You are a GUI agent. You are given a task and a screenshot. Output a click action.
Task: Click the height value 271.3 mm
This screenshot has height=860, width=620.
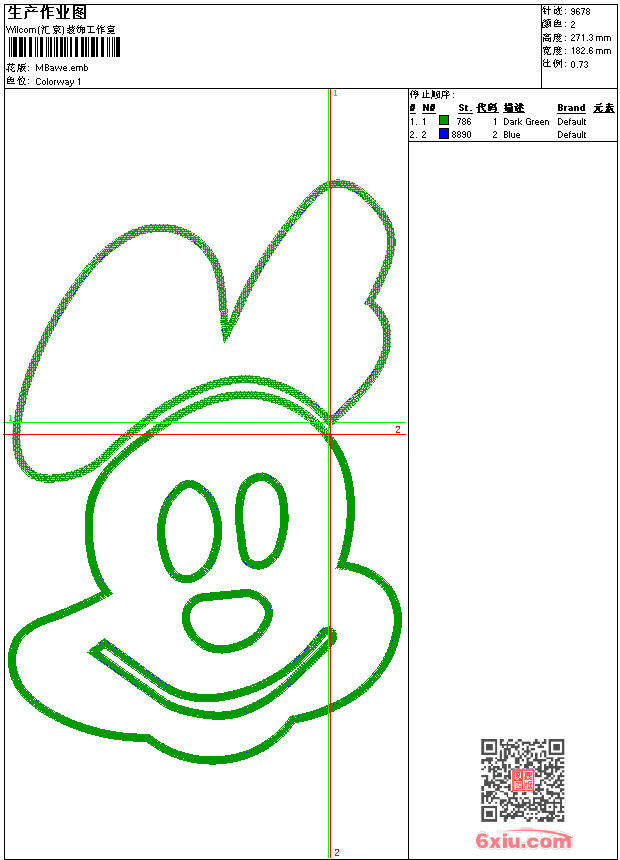590,38
